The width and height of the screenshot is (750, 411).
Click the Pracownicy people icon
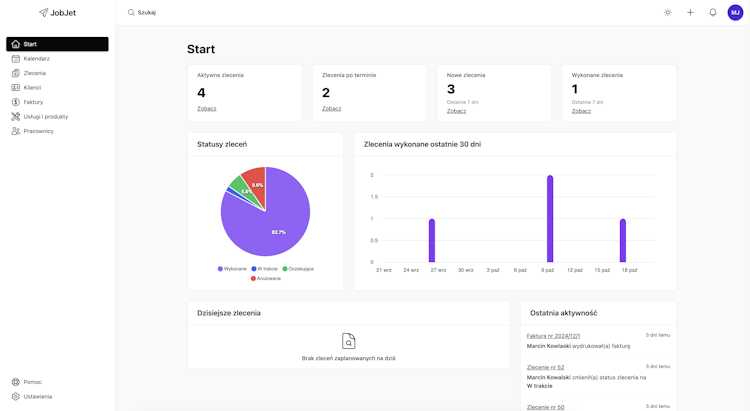16,131
